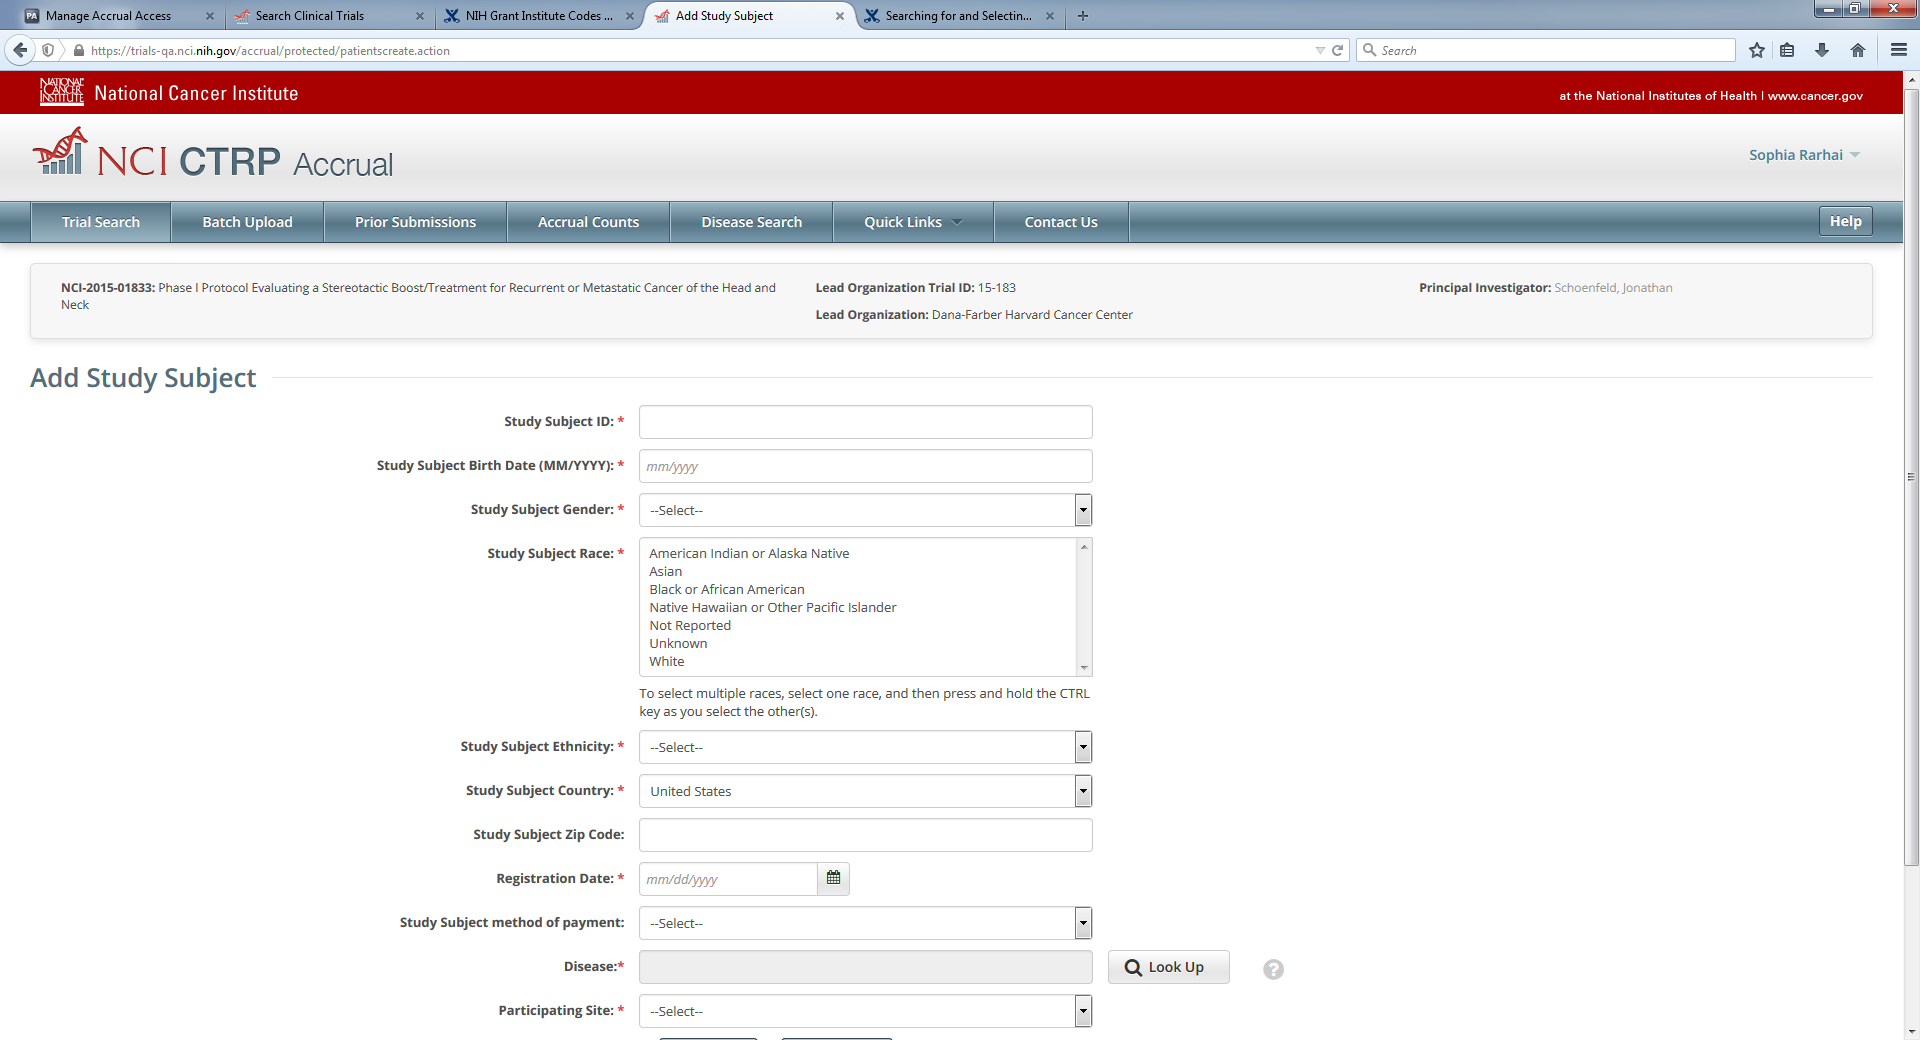Click the disabled Disease text field
The image size is (1920, 1040).
pos(865,967)
